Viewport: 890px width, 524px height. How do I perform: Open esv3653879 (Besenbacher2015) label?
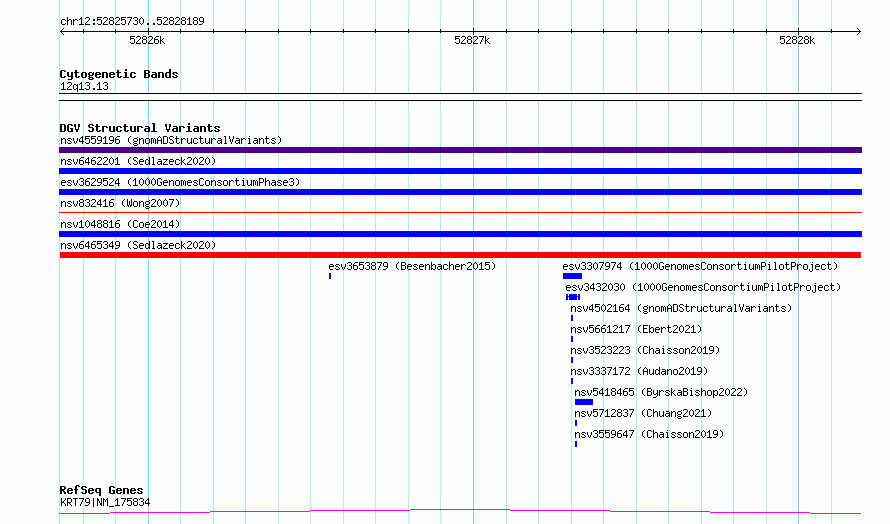412,266
